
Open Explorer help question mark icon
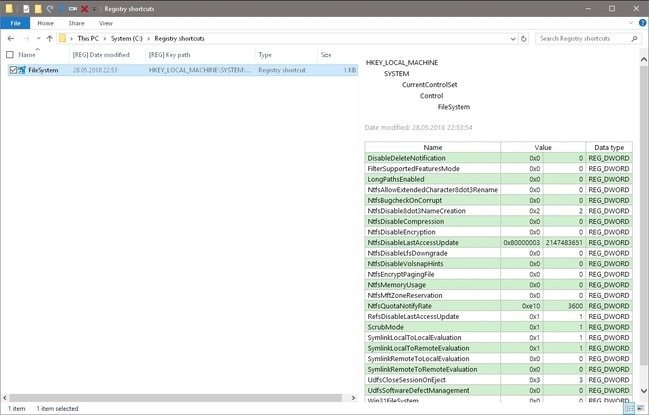coord(640,22)
